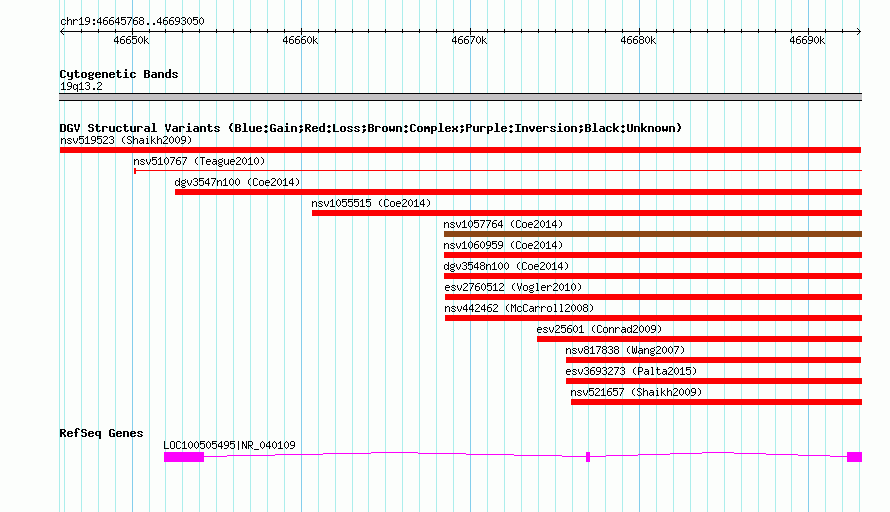Open nsv1060959 (Coe2014) label
This screenshot has width=890, height=512.
[503, 245]
